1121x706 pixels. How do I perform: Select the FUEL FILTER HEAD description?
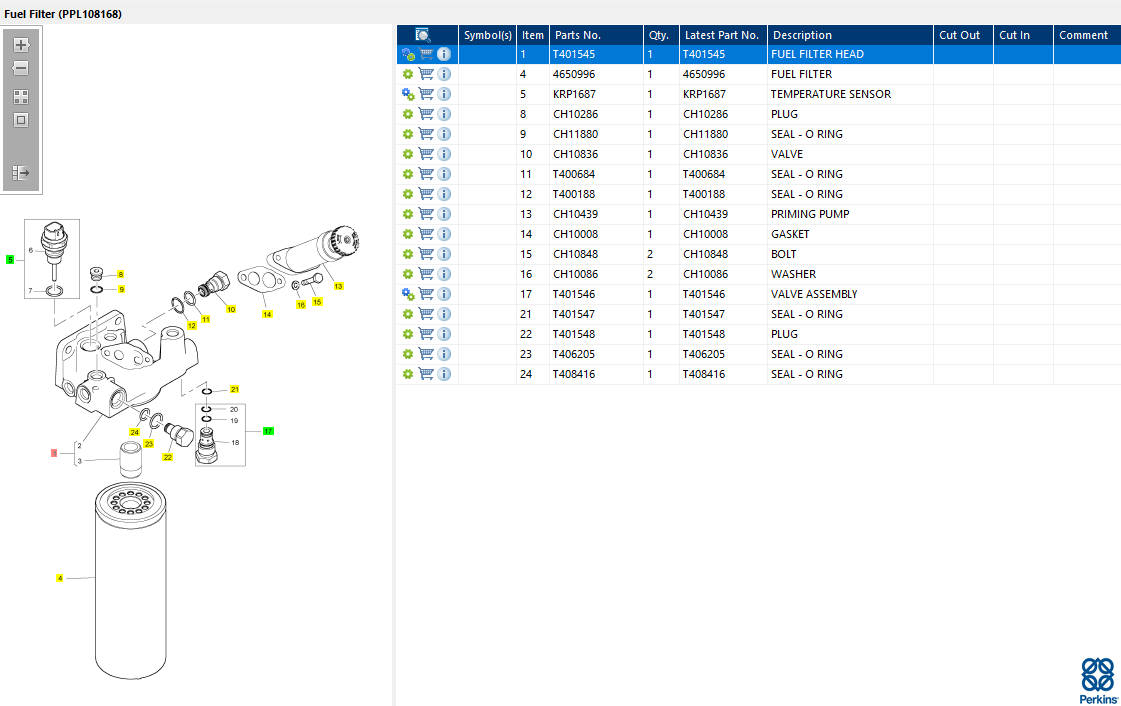click(x=817, y=54)
